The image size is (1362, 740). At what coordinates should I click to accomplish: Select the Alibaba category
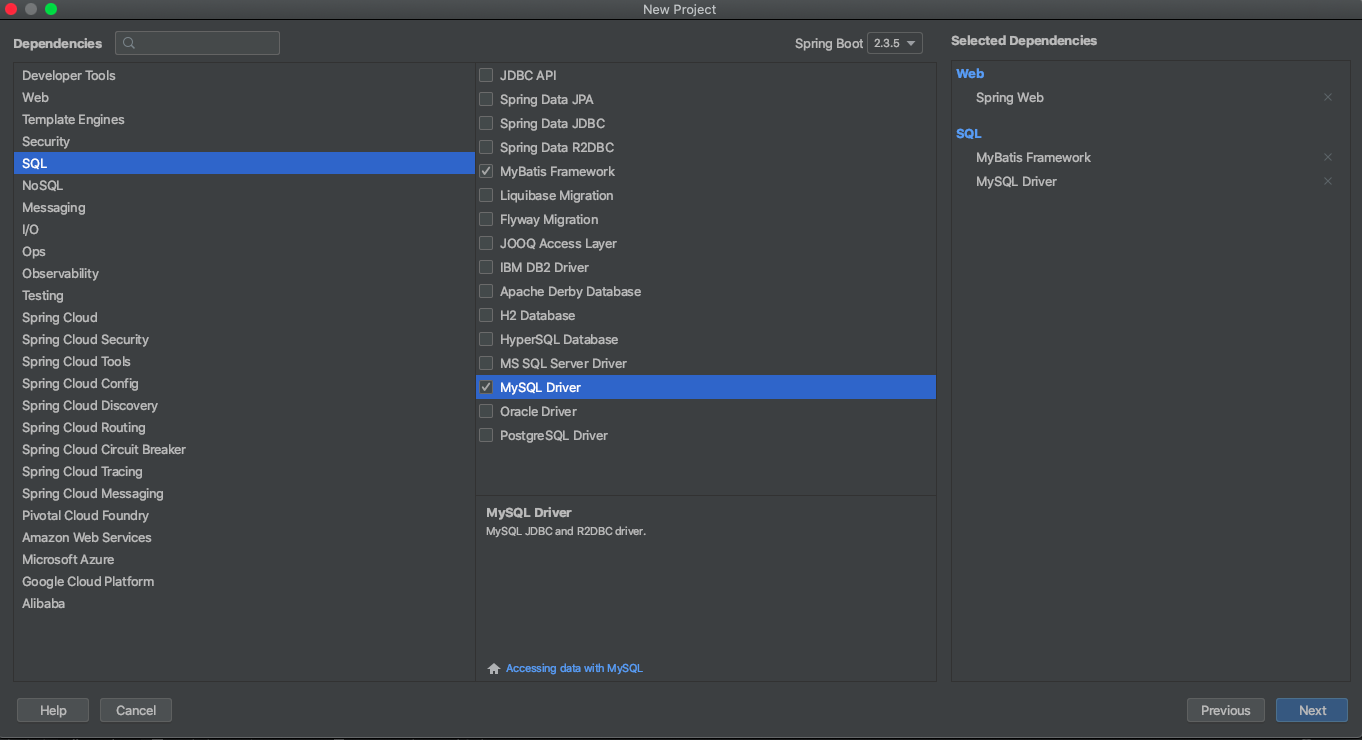click(x=244, y=604)
